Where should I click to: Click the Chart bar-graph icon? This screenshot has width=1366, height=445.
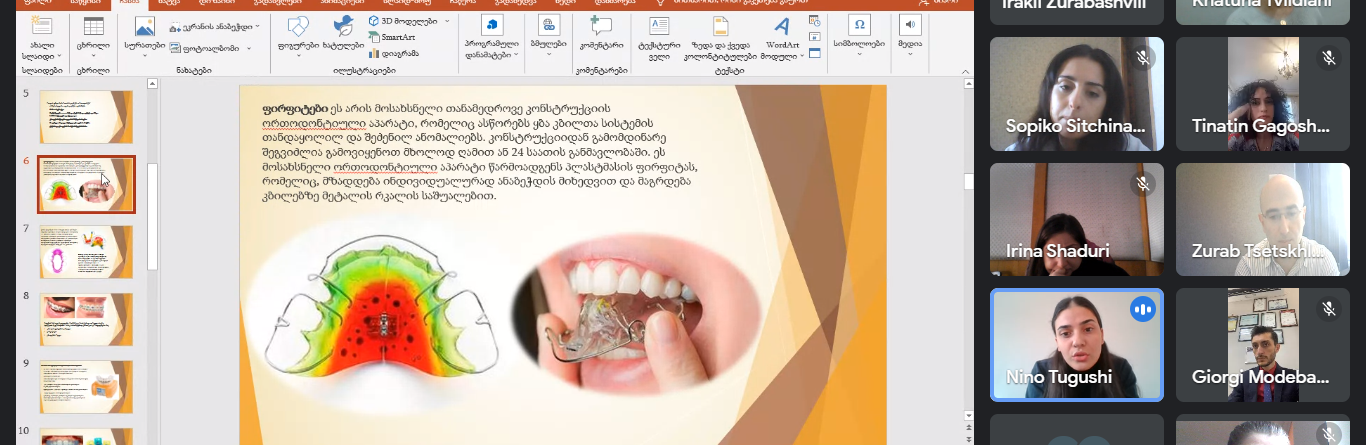click(x=374, y=52)
